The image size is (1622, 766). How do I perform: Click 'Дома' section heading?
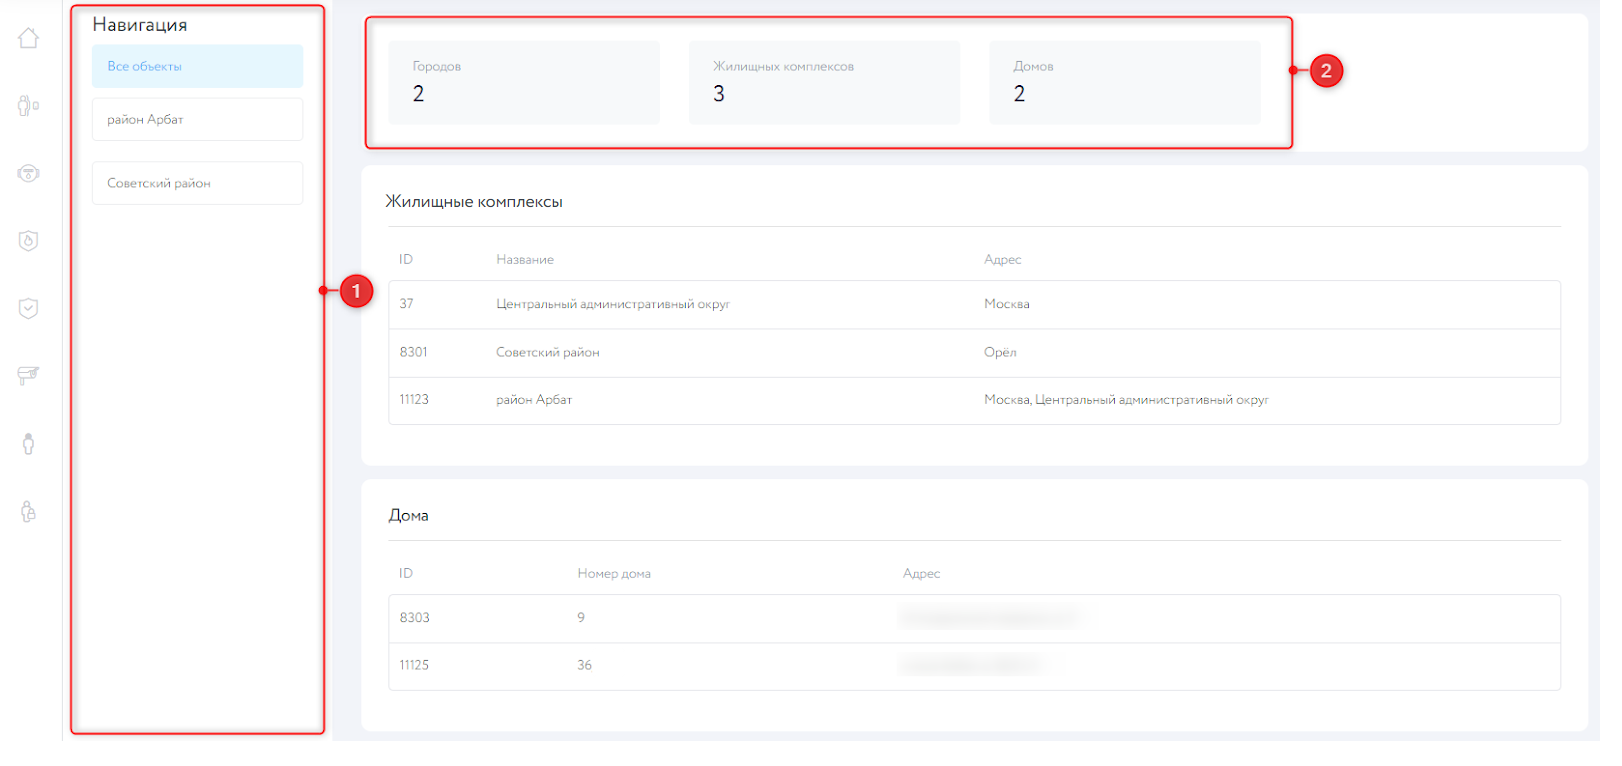408,516
